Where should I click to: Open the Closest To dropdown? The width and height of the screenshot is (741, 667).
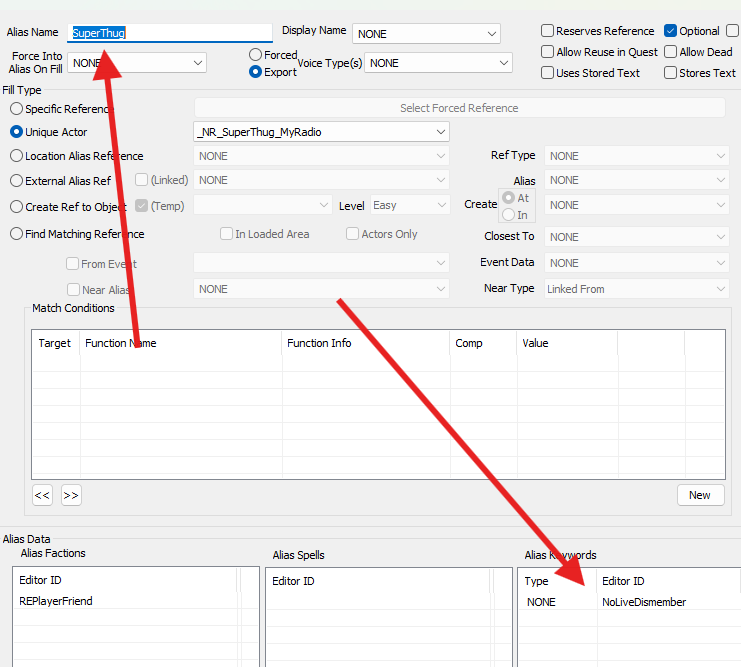637,237
